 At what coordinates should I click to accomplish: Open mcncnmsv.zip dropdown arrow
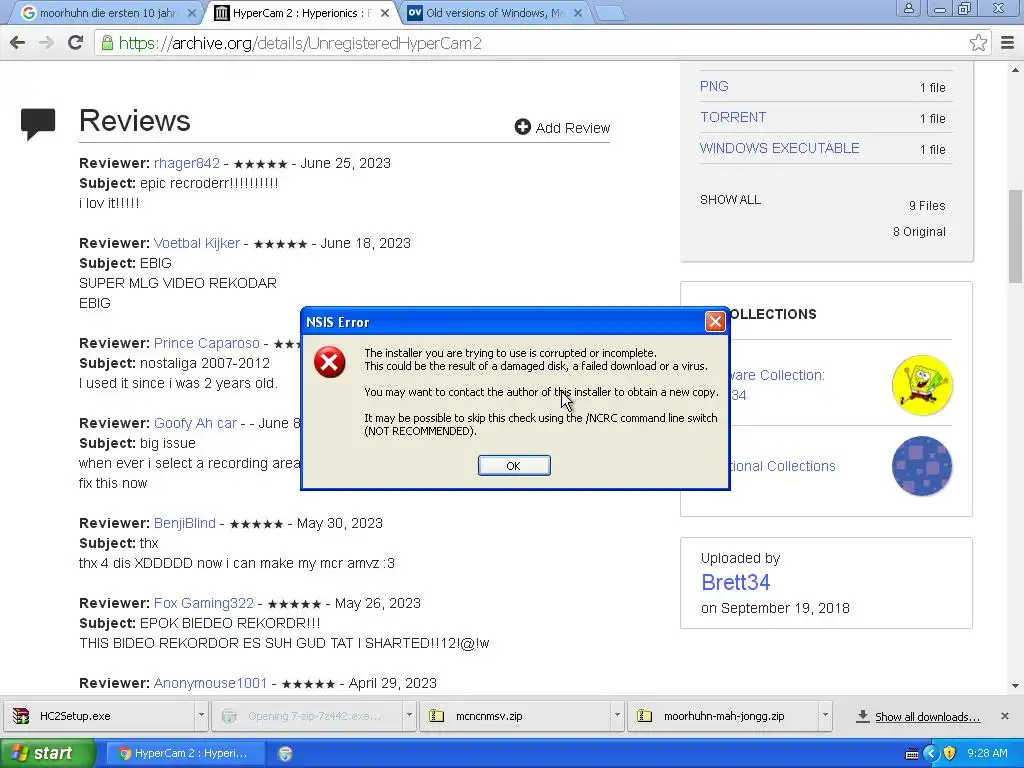pos(617,716)
